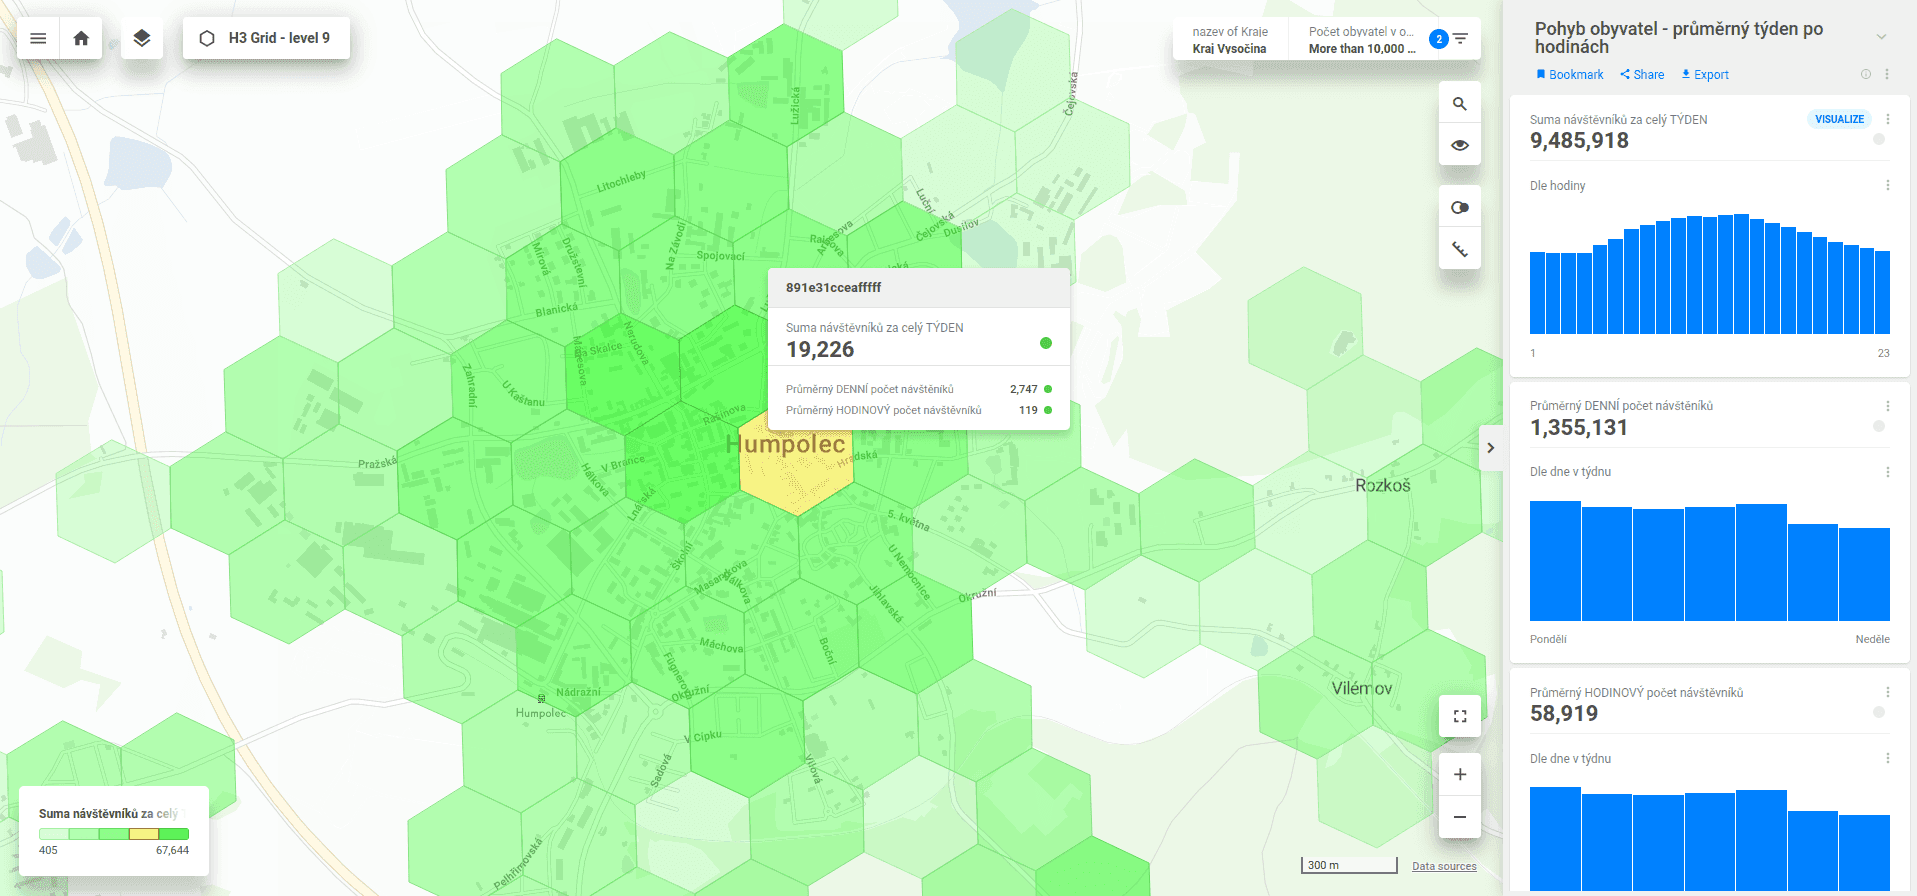Enter fullscreen map mode
The width and height of the screenshot is (1917, 896).
click(x=1460, y=716)
